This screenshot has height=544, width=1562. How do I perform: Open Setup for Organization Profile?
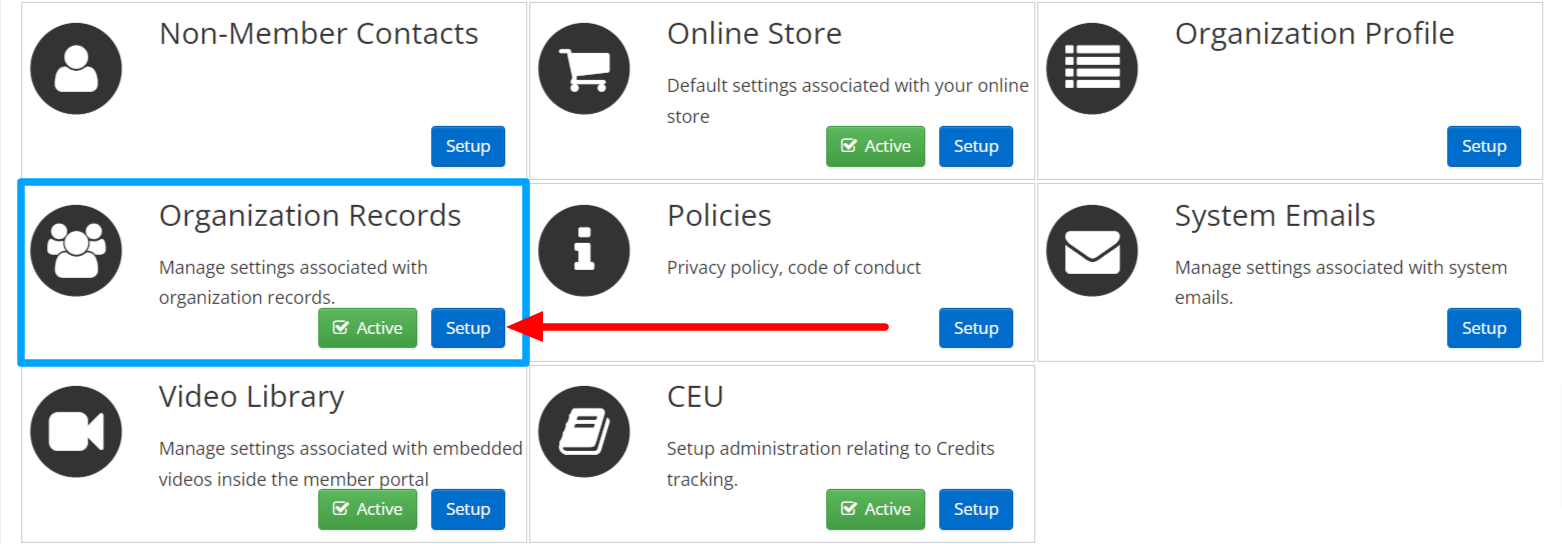click(x=1484, y=146)
